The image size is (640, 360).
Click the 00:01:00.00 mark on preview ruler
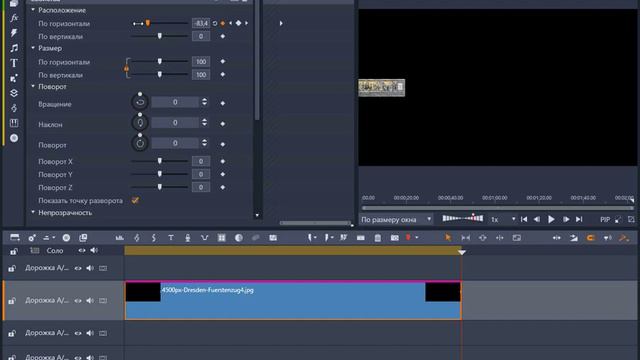495,198
